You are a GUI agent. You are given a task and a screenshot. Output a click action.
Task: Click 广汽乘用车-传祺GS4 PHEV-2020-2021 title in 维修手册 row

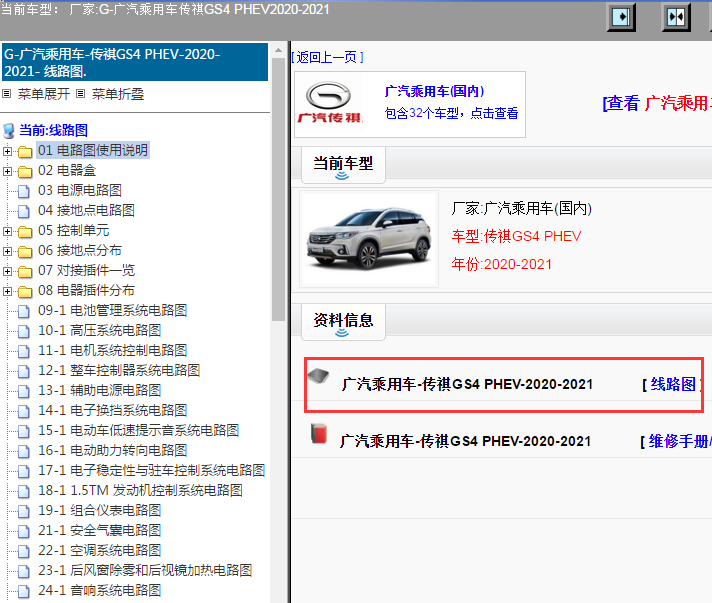[x=465, y=441]
